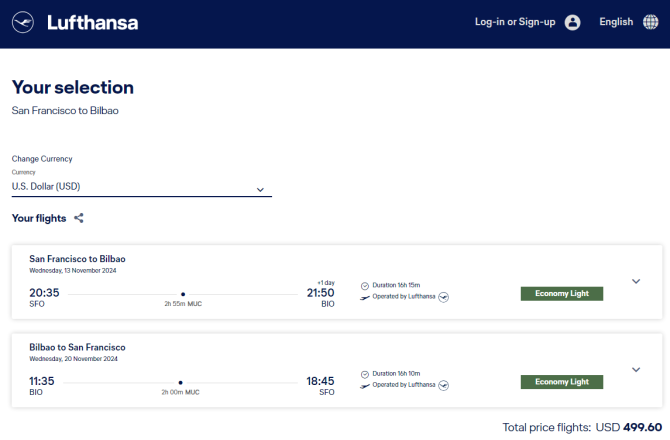Click plane icon beside outbound Operated by Lufthansa

[364, 298]
